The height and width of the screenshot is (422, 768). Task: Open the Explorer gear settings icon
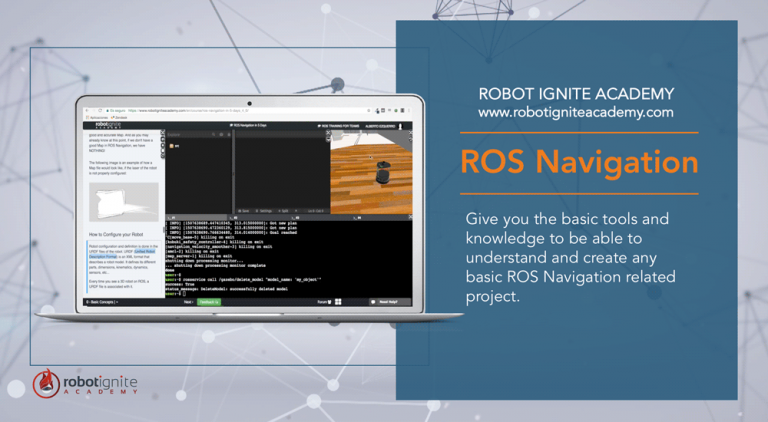coord(221,135)
